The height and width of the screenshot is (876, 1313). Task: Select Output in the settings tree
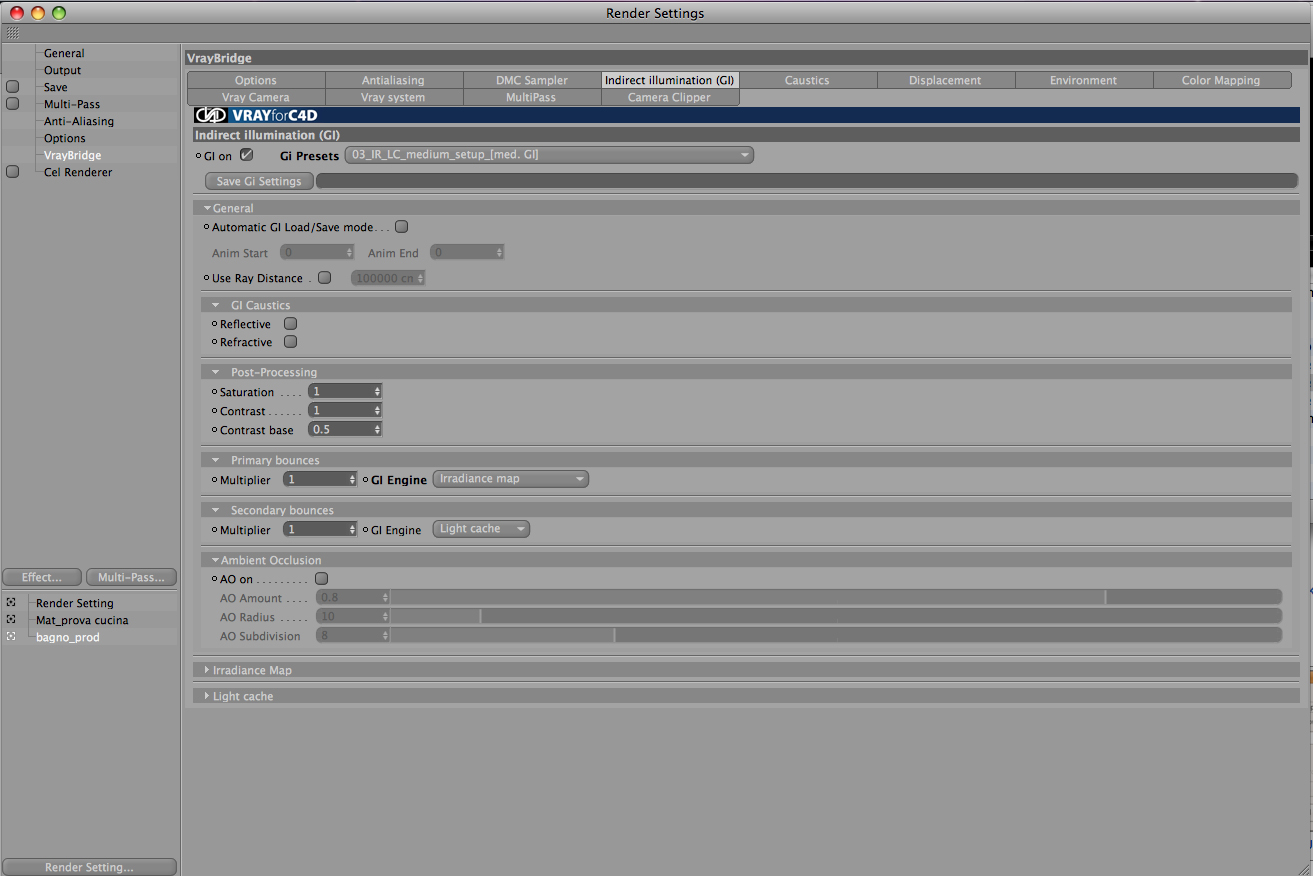point(63,70)
